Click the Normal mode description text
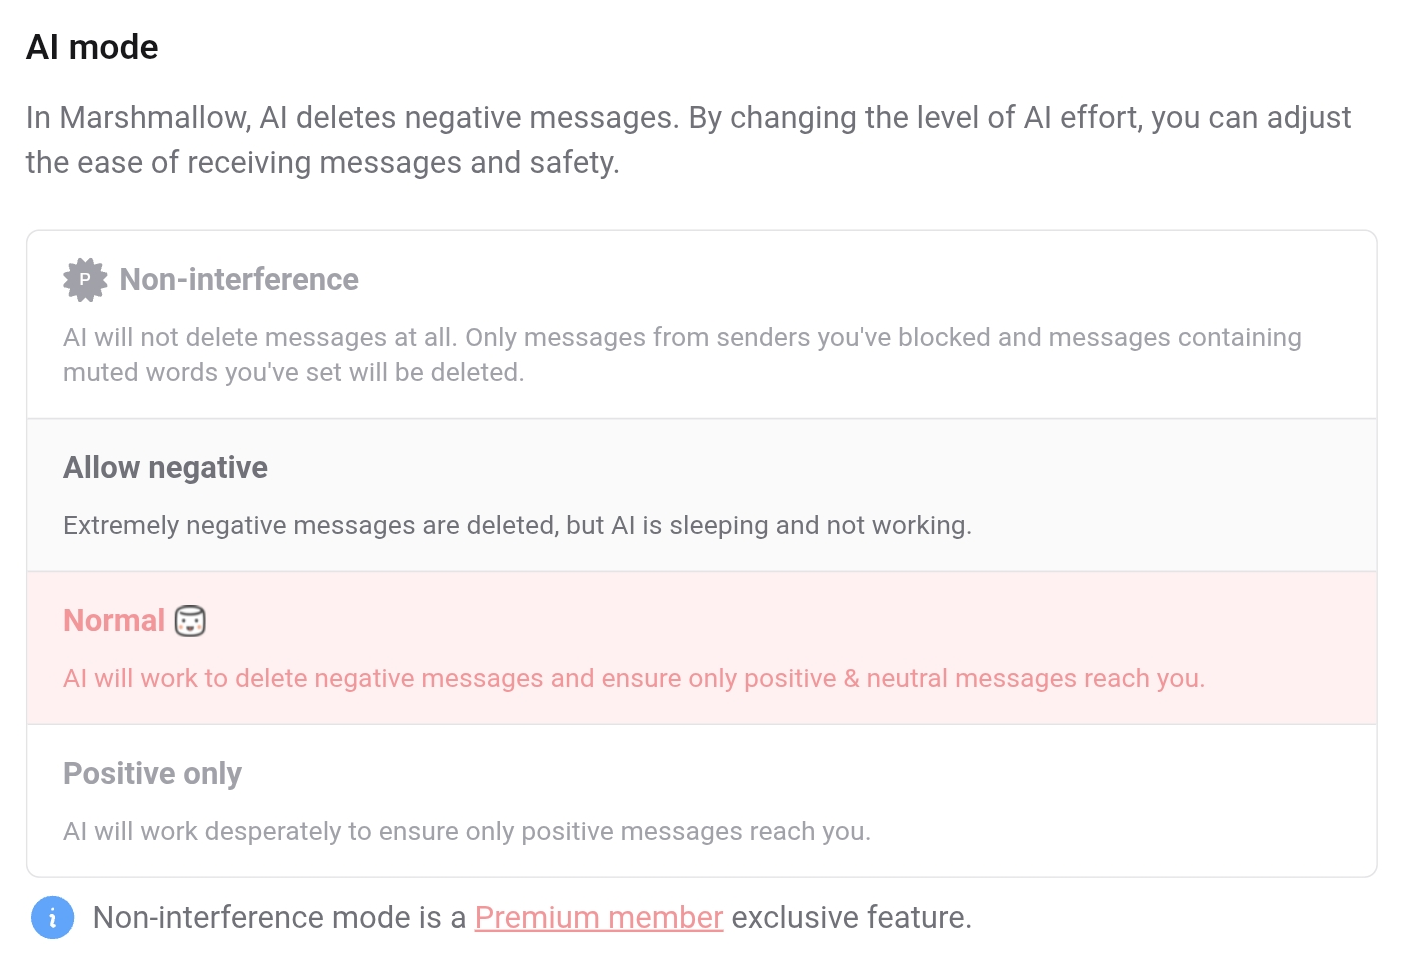1404x968 pixels. [633, 678]
